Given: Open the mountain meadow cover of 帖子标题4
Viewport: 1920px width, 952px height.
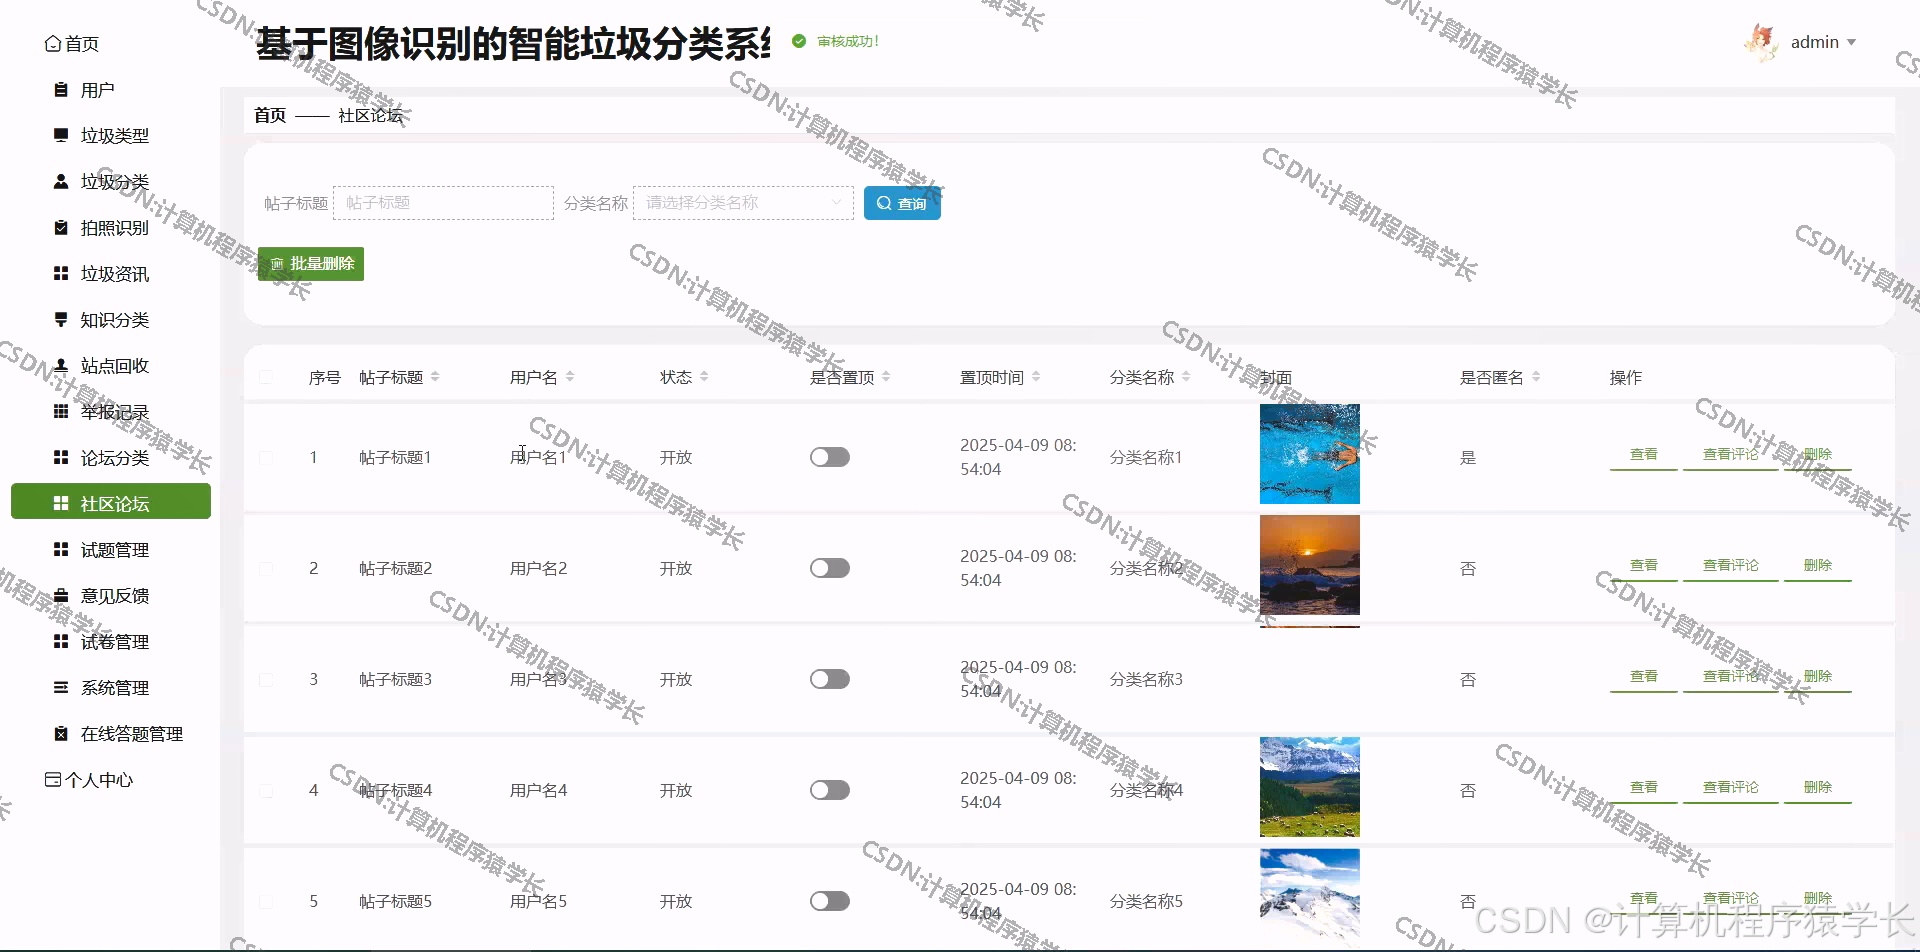Looking at the screenshot, I should click(1310, 787).
